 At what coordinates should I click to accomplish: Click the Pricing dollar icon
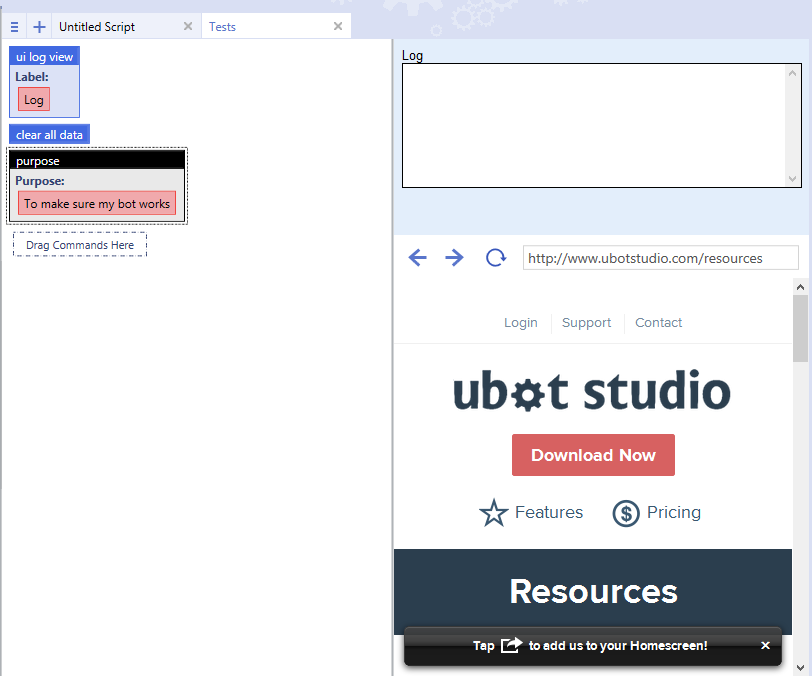[x=626, y=513]
